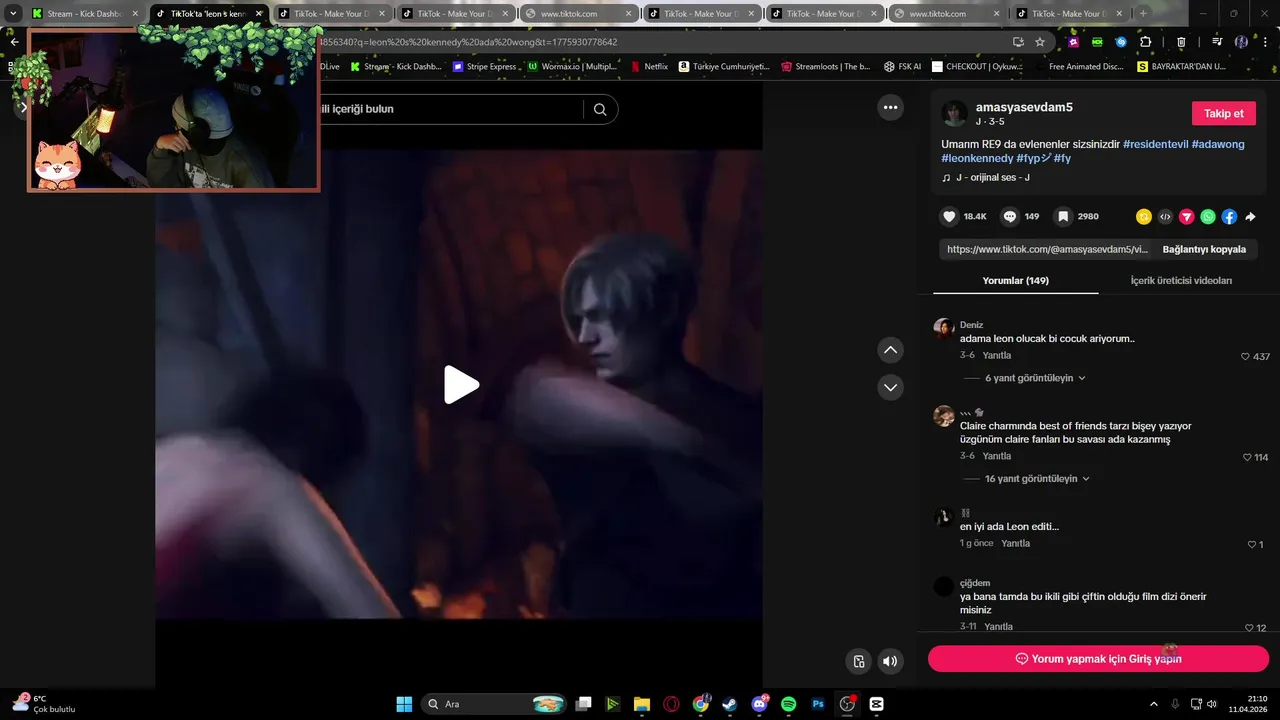Open Photoshop from the taskbar
The height and width of the screenshot is (720, 1280).
pos(818,704)
